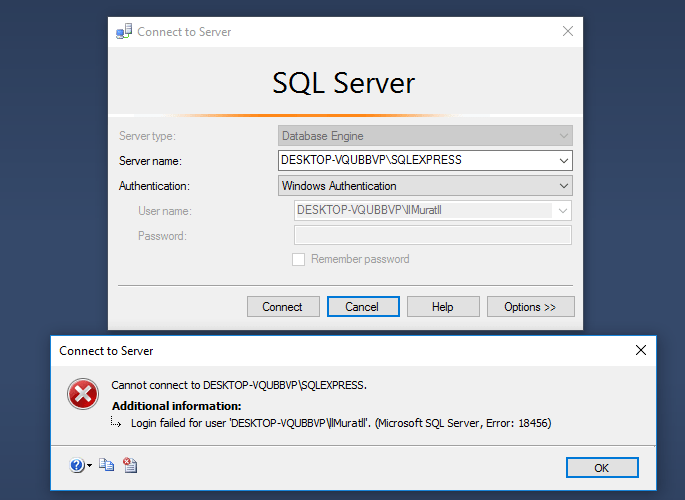
Task: Open the Authentication dropdown
Action: point(425,186)
